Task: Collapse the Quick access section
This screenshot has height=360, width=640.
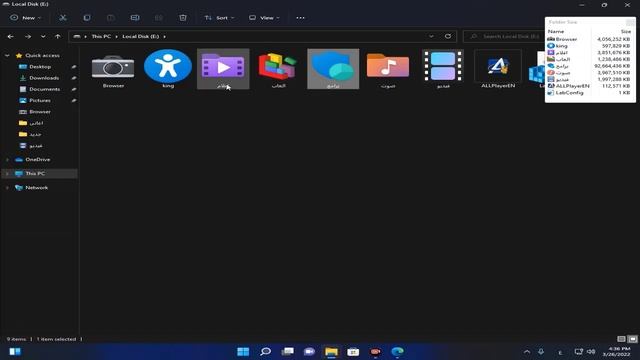Action: click(7, 56)
